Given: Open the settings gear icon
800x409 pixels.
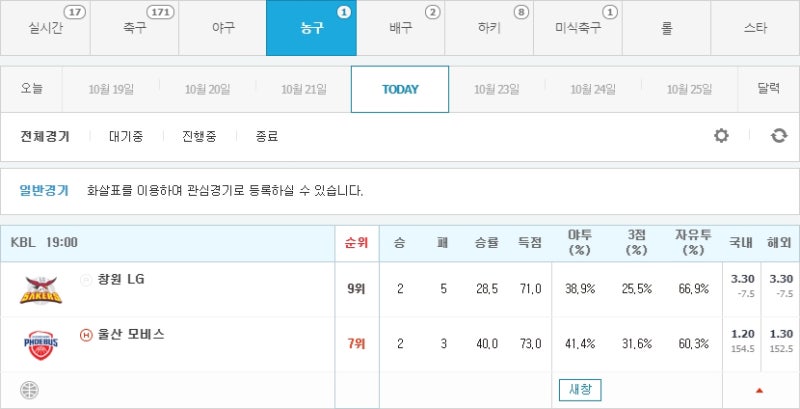Looking at the screenshot, I should pos(721,136).
